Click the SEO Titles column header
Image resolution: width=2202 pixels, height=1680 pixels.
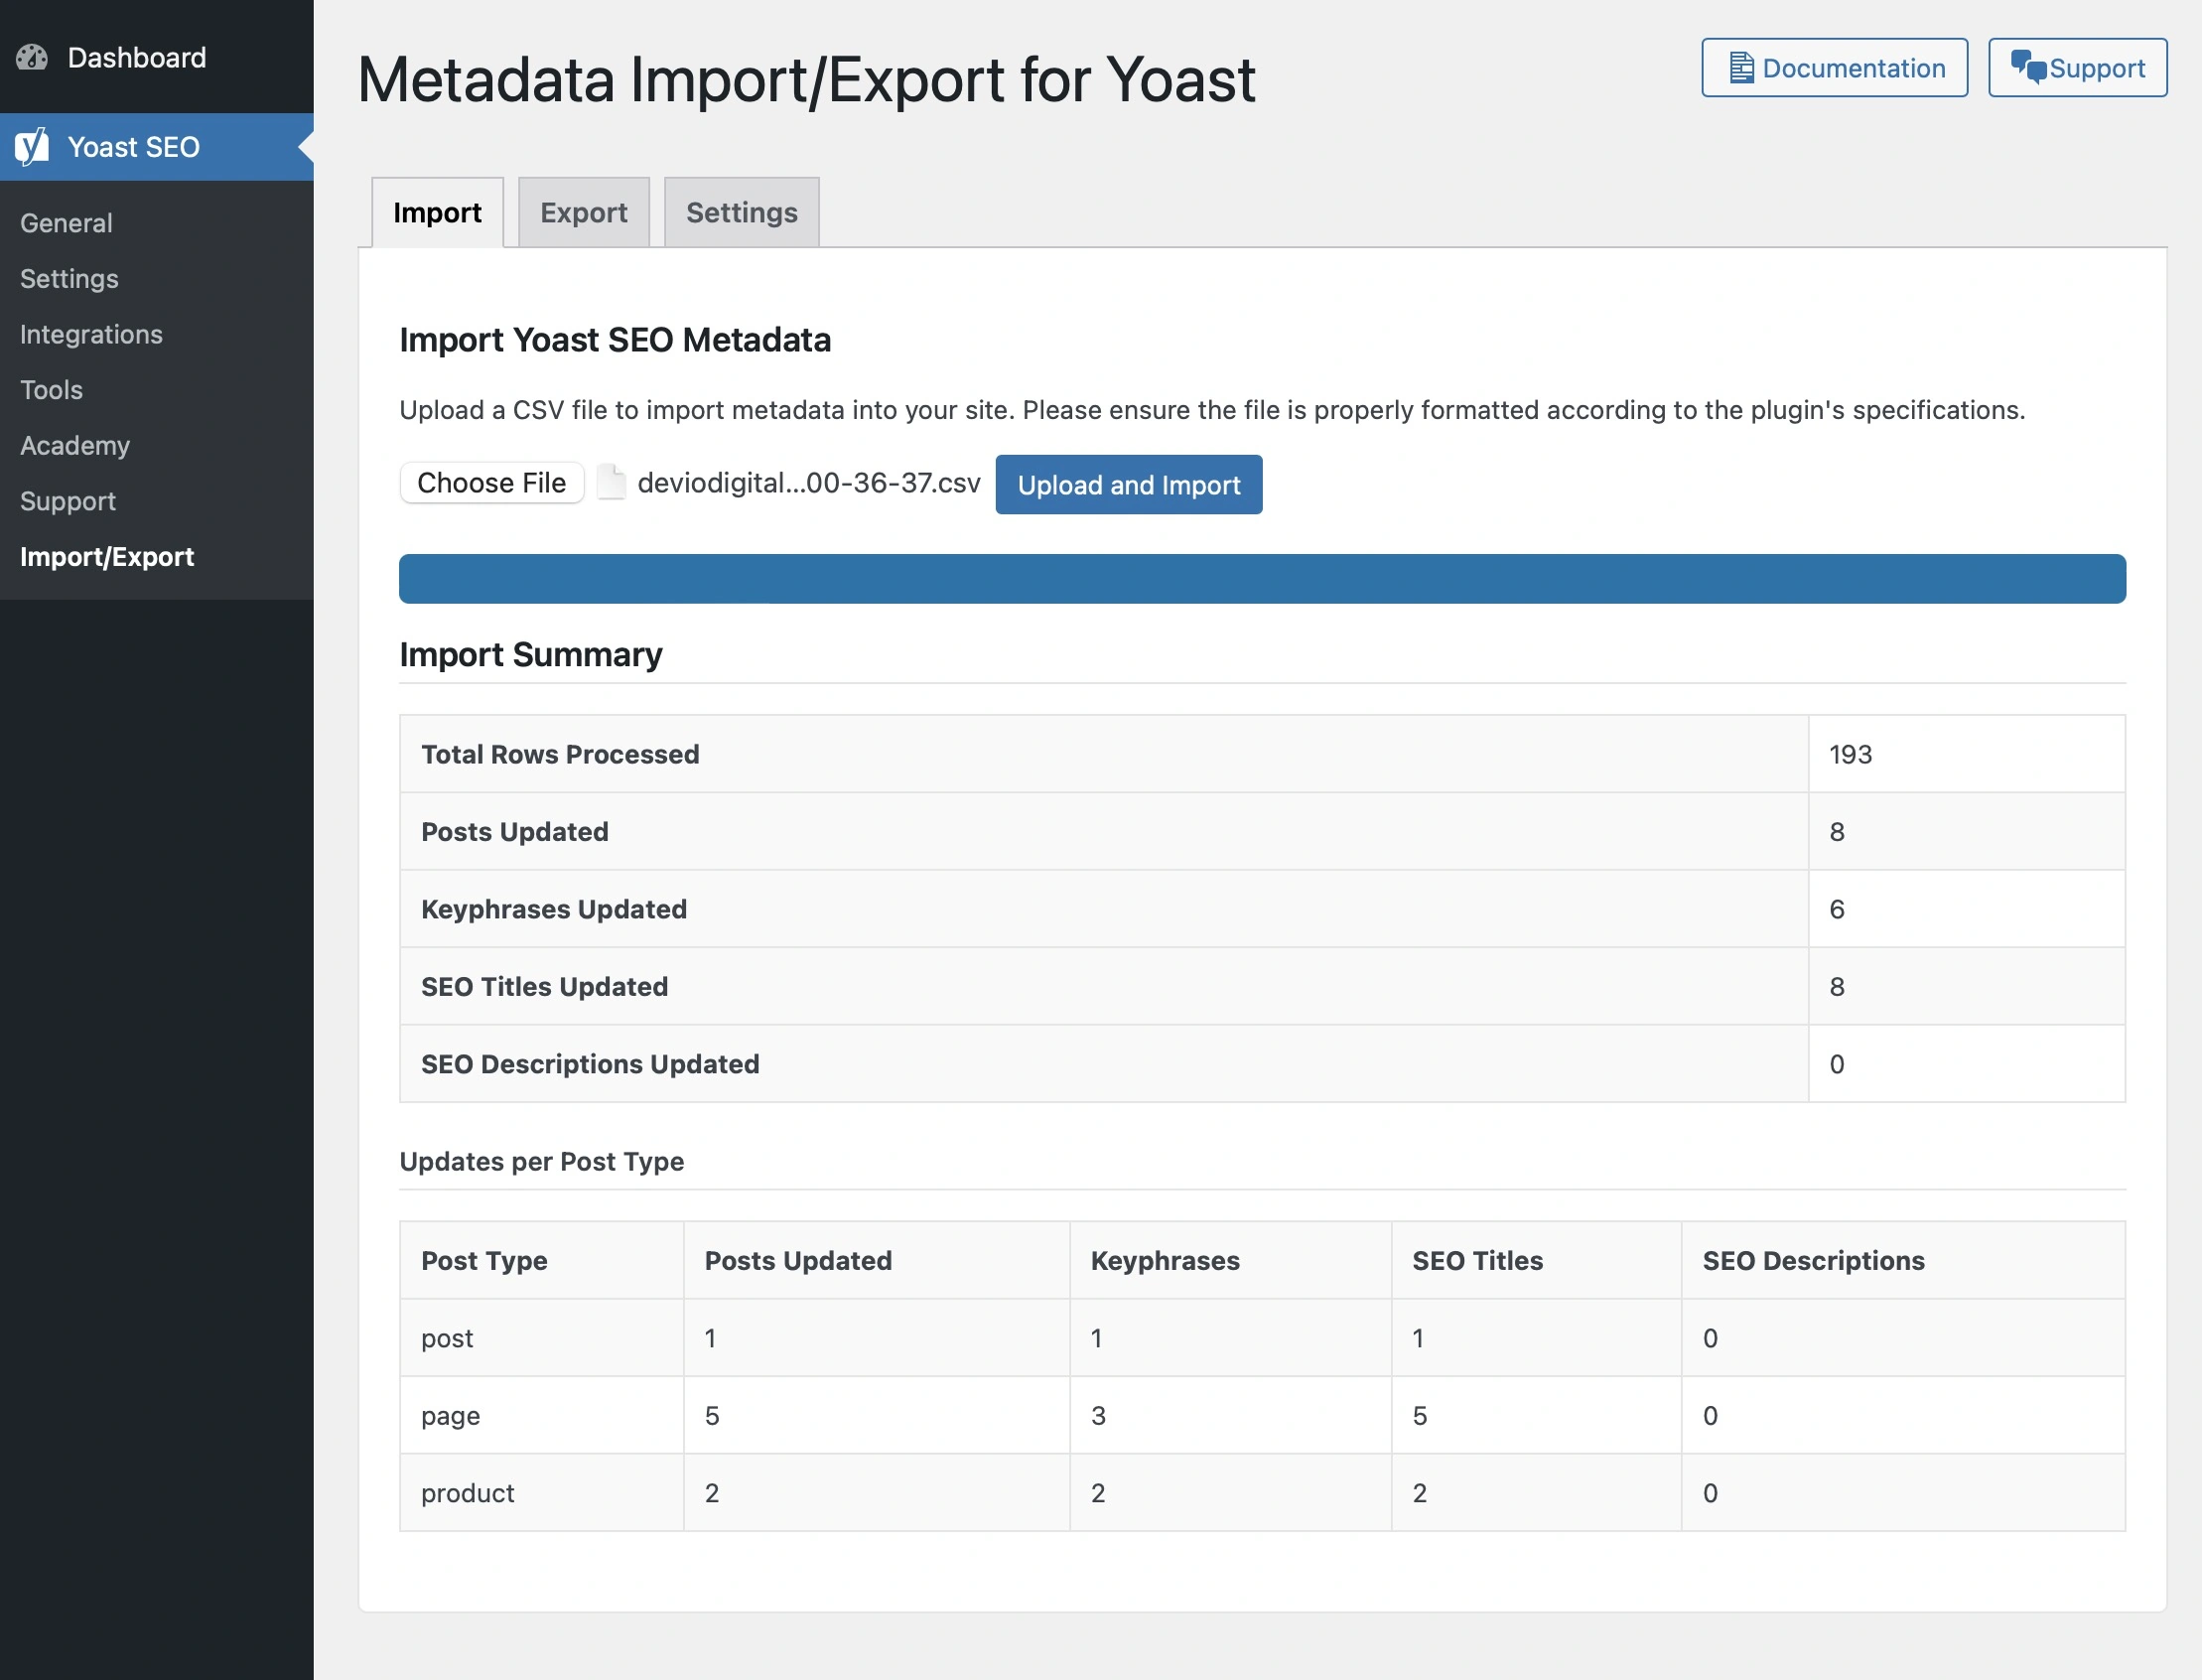1477,1261
